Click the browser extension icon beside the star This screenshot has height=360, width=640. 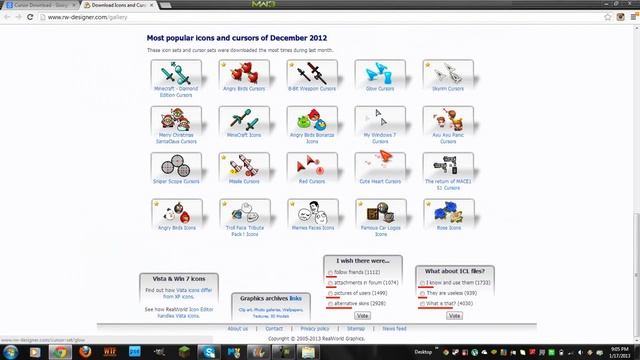point(620,17)
